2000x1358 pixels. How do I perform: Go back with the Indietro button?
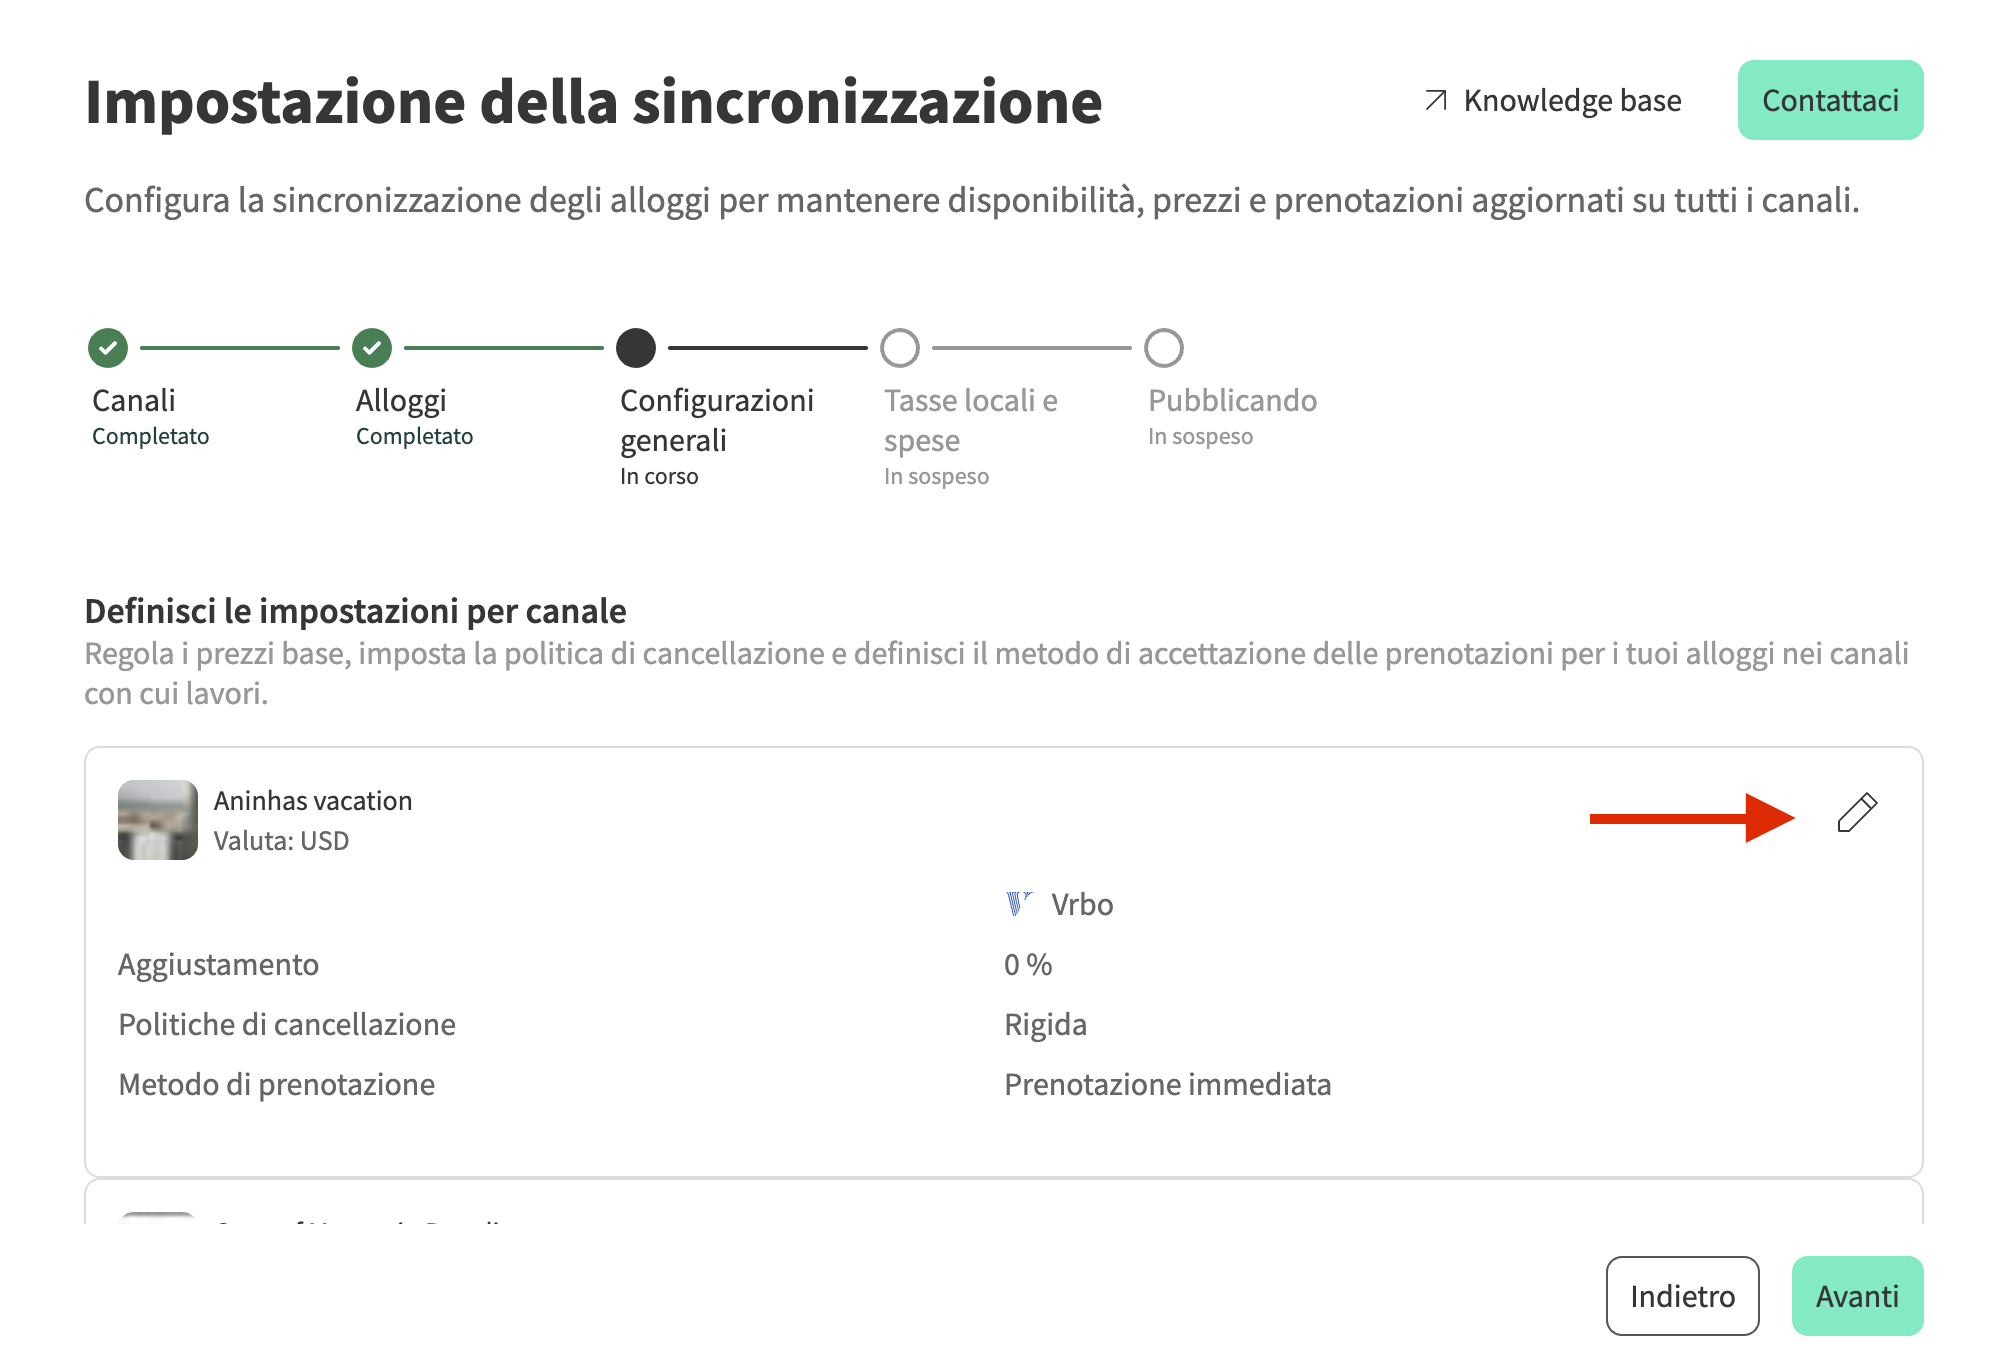coord(1682,1296)
